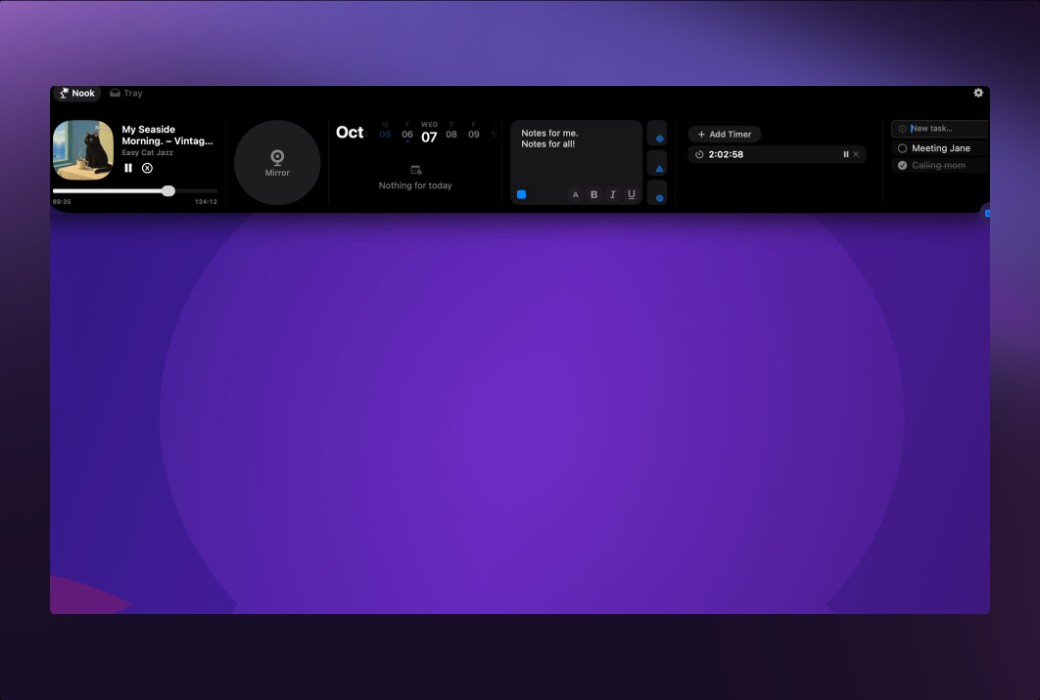1040x700 pixels.
Task: Open Nook settings gear
Action: pyautogui.click(x=978, y=93)
